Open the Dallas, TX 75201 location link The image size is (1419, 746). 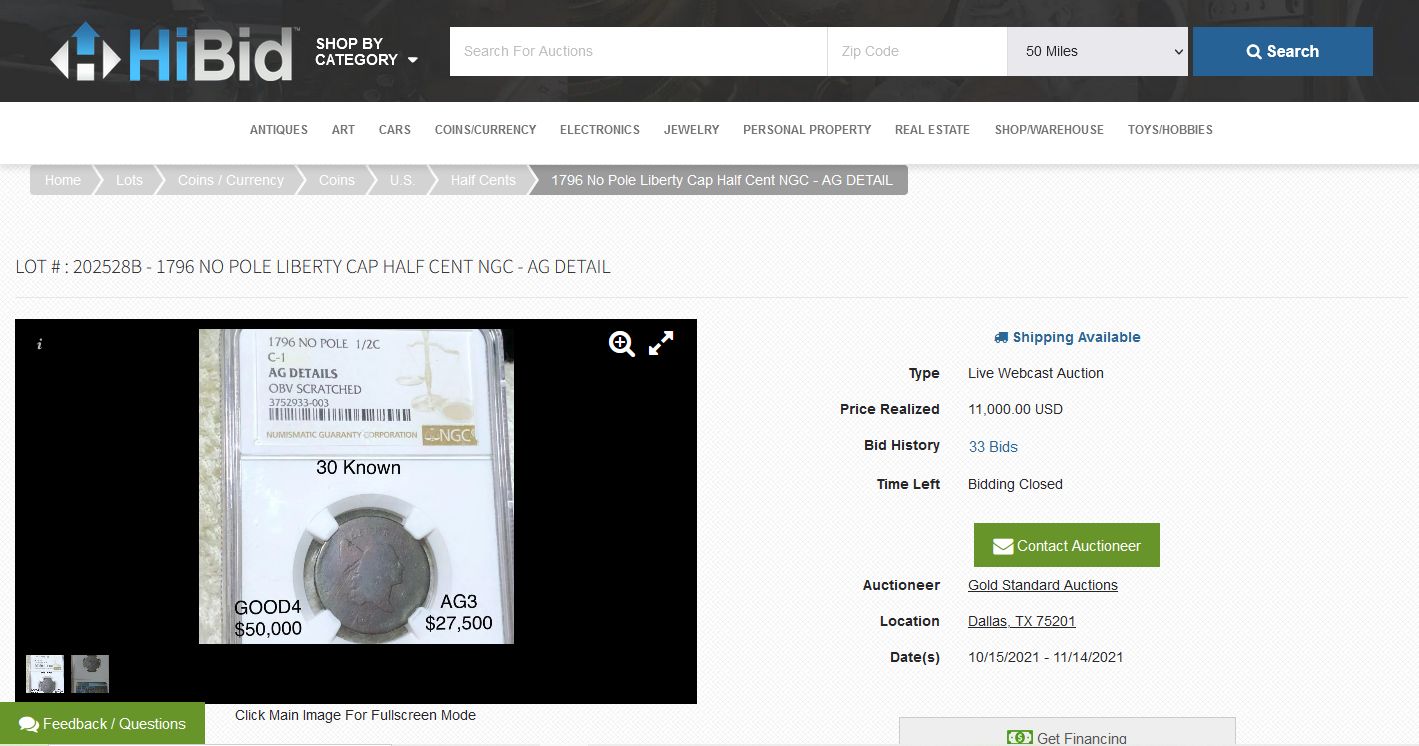[1021, 621]
